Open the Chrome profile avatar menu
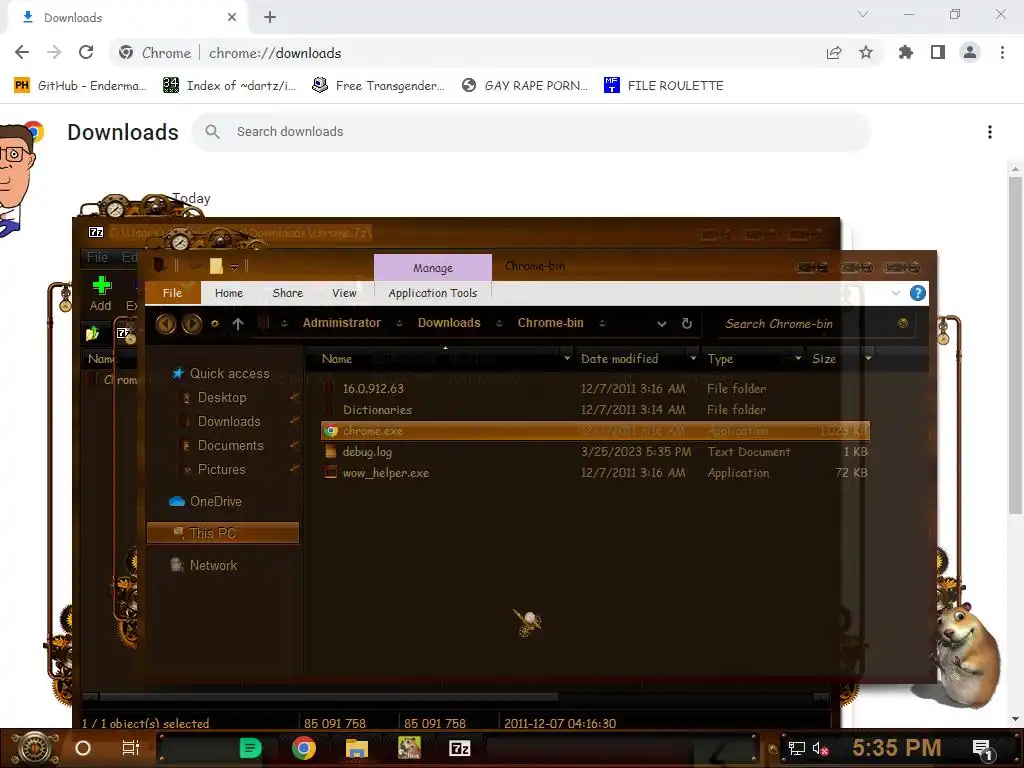 (x=970, y=52)
